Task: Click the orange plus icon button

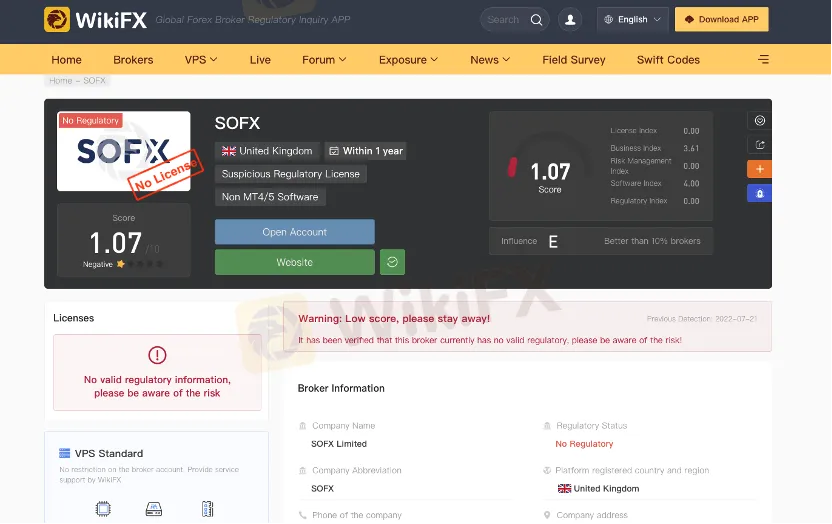Action: [x=759, y=169]
